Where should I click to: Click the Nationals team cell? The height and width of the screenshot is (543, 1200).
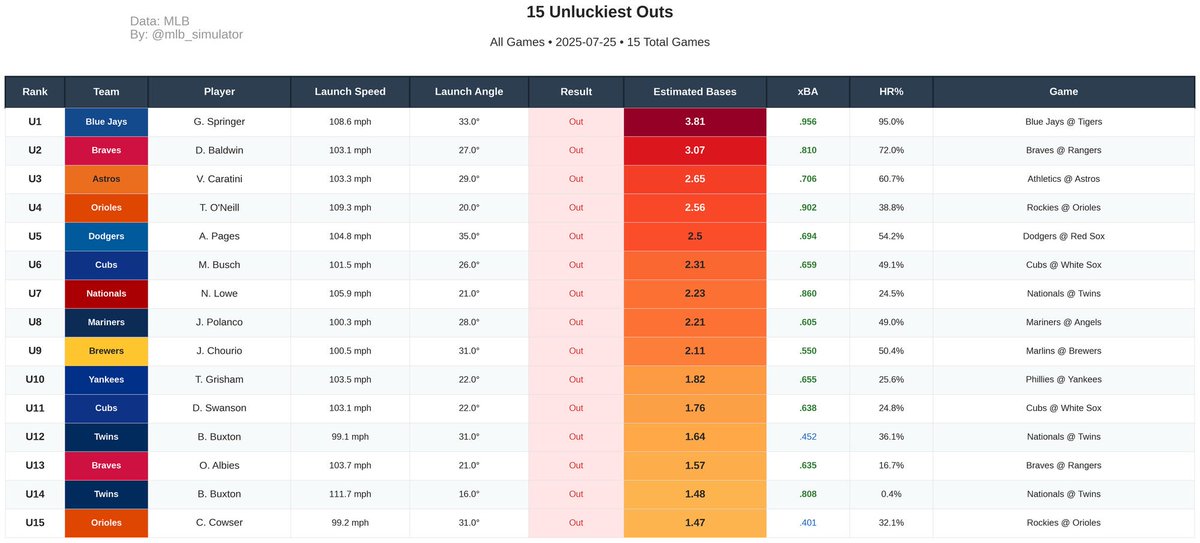pos(106,294)
